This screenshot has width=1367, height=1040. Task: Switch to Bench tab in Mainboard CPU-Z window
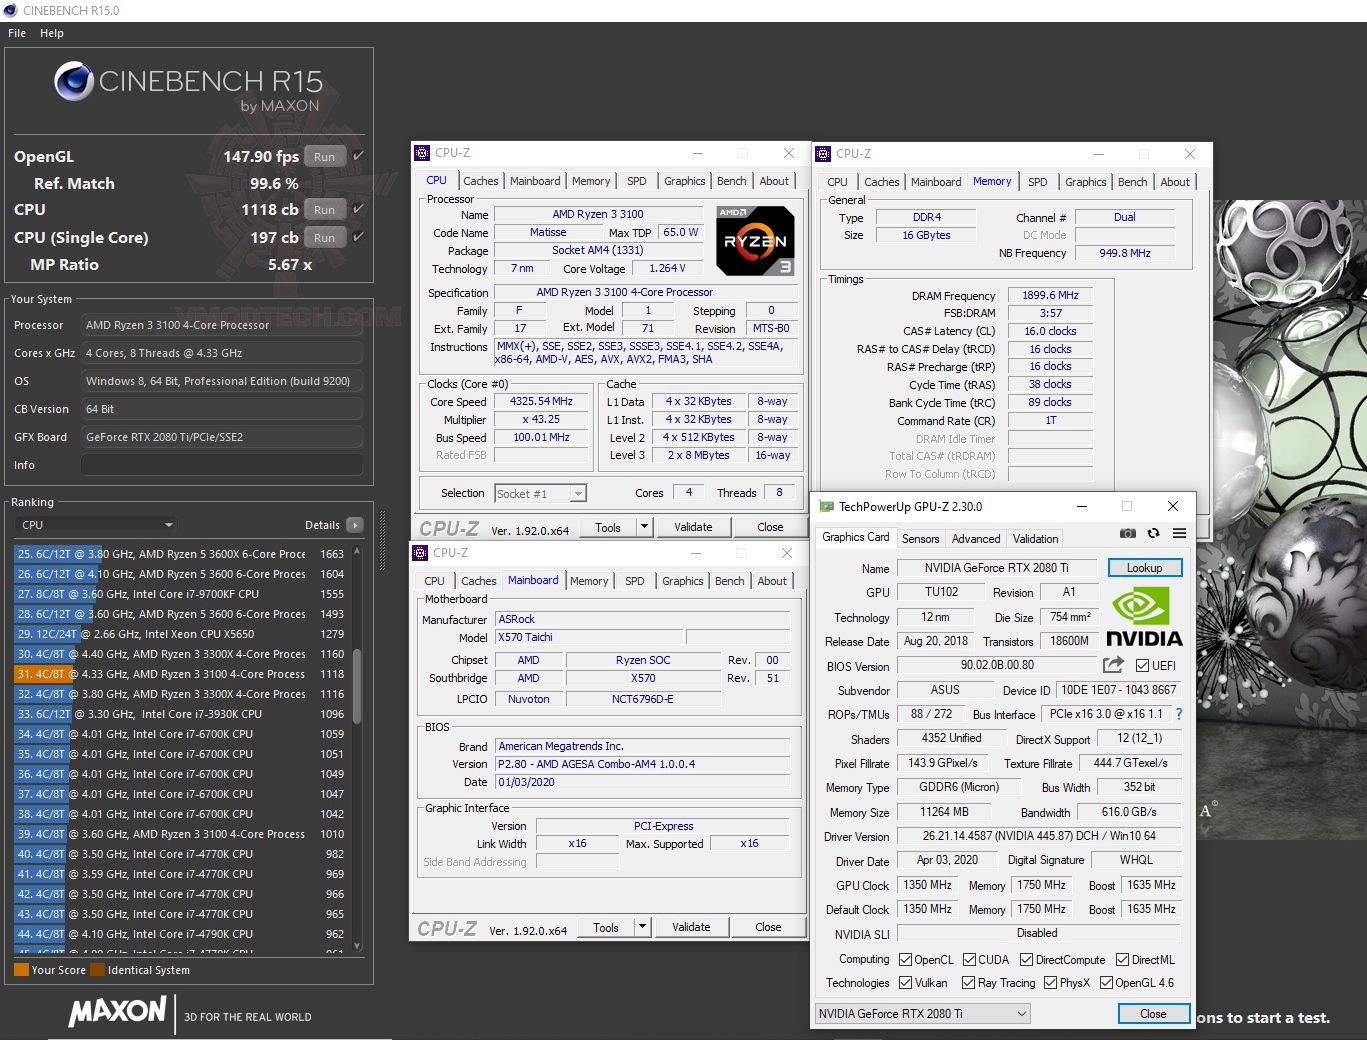[730, 581]
